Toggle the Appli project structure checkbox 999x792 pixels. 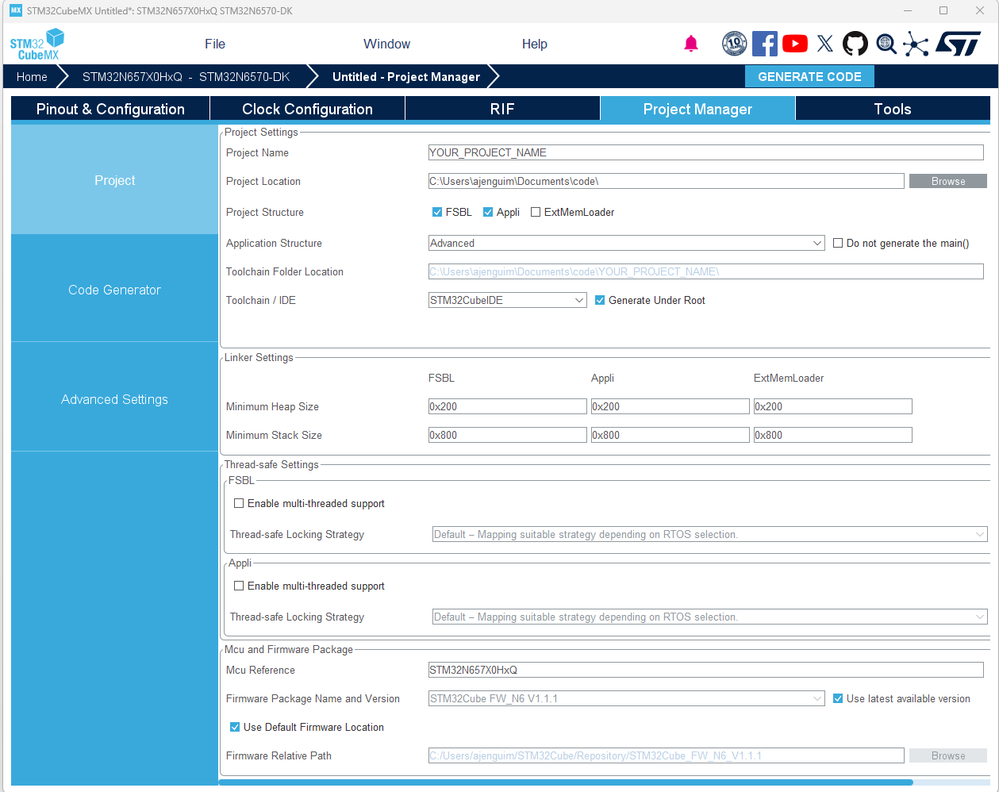pyautogui.click(x=488, y=212)
